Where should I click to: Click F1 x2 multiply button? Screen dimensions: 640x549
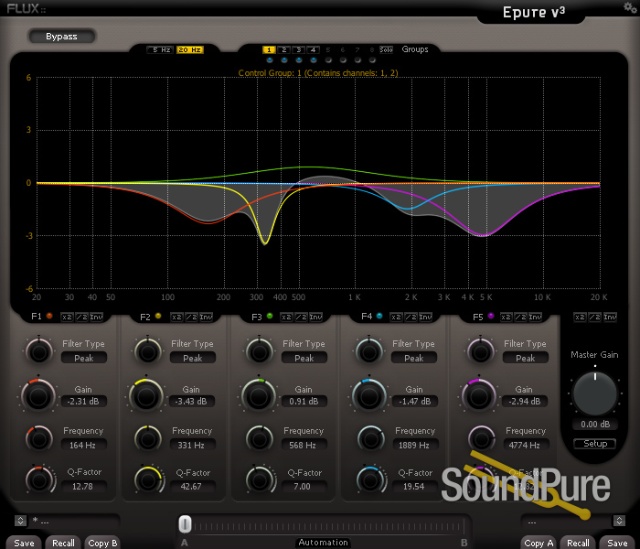click(67, 317)
